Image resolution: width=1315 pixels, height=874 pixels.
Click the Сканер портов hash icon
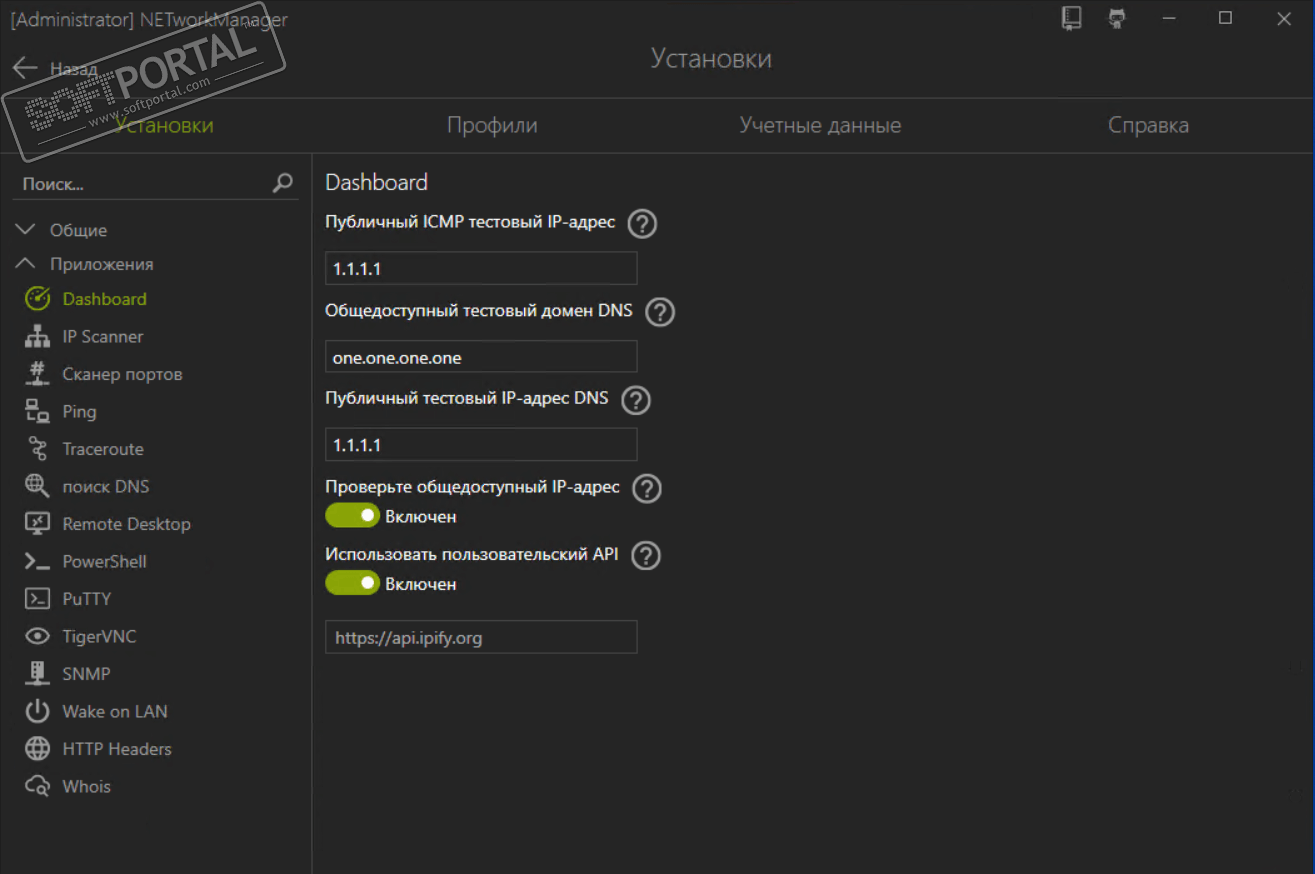pos(37,374)
